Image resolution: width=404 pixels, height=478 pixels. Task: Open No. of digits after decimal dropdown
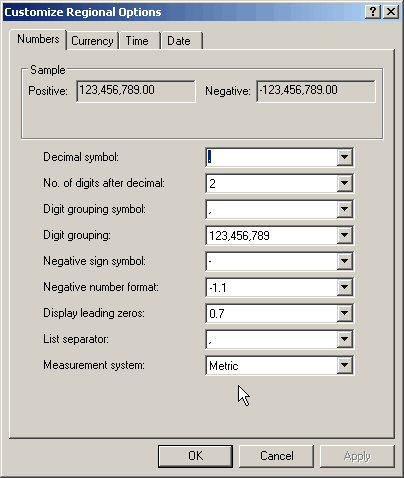coord(344,183)
